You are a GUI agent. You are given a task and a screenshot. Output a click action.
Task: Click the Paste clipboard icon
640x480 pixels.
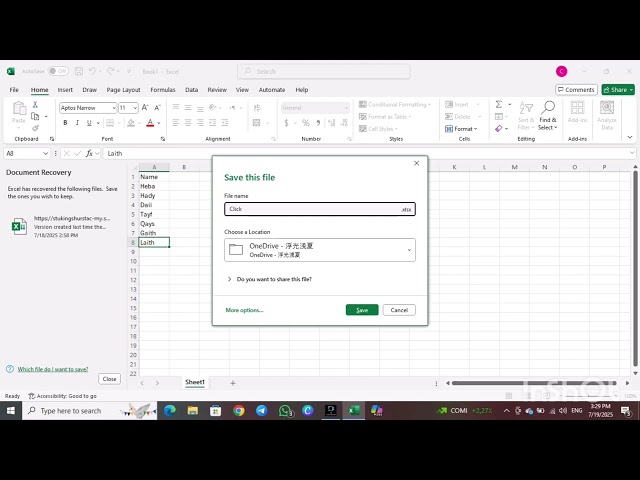[19, 109]
